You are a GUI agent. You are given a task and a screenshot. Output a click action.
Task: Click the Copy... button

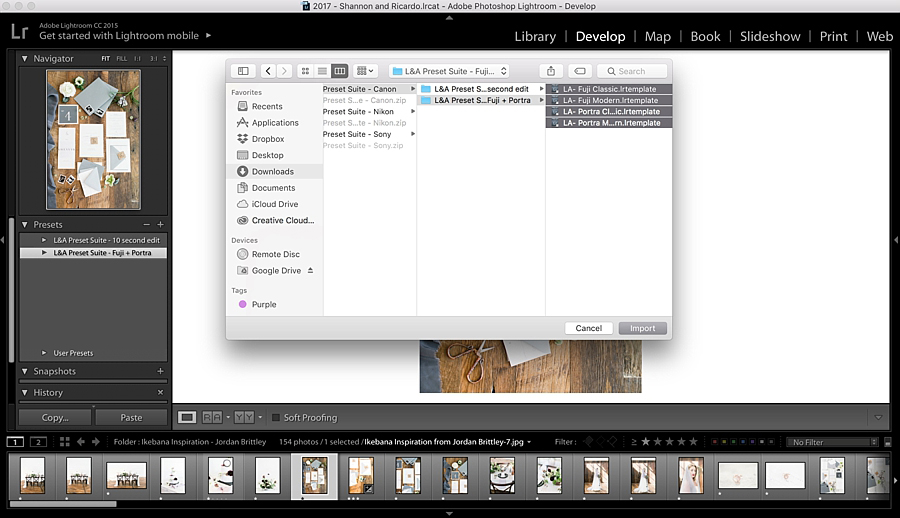[55, 418]
